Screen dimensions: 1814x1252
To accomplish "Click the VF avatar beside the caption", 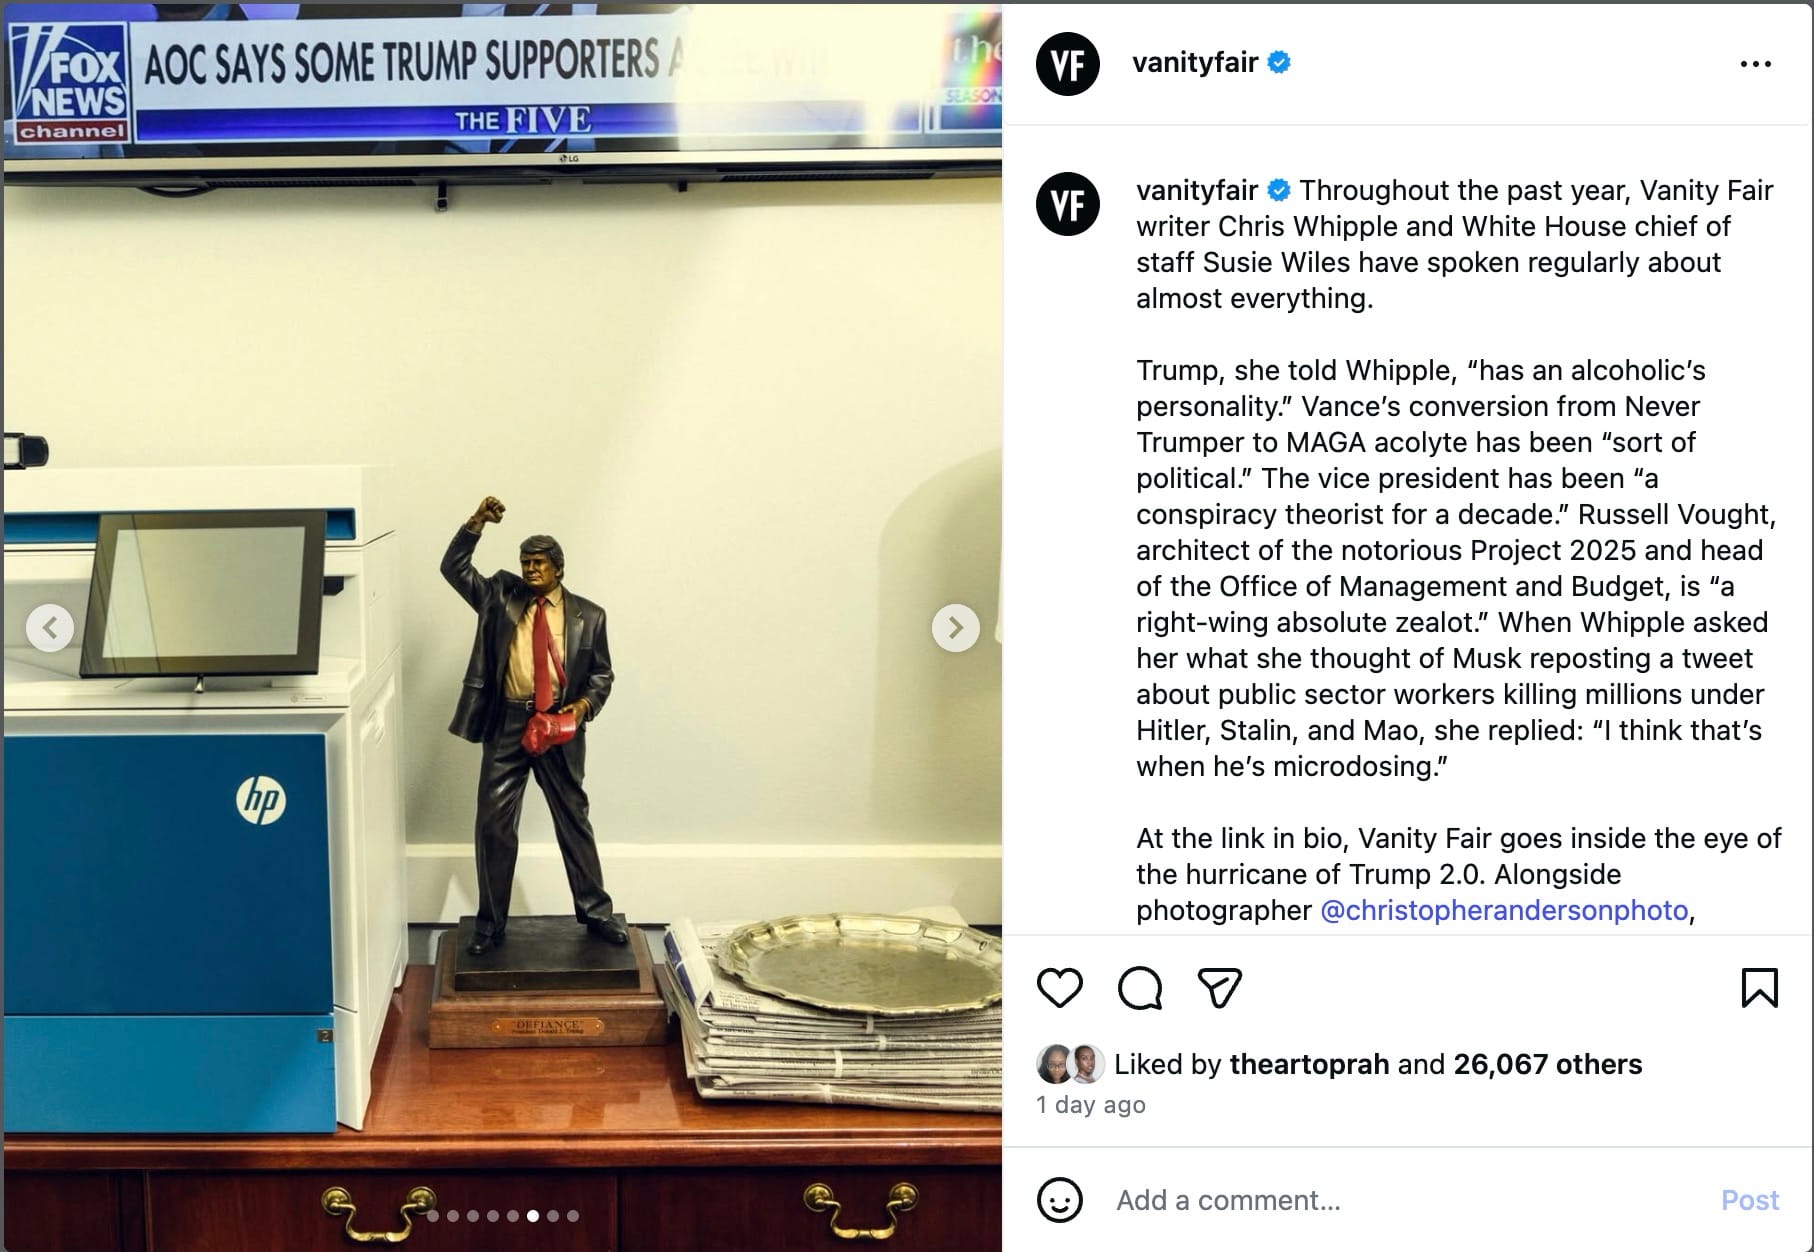I will click(x=1068, y=204).
